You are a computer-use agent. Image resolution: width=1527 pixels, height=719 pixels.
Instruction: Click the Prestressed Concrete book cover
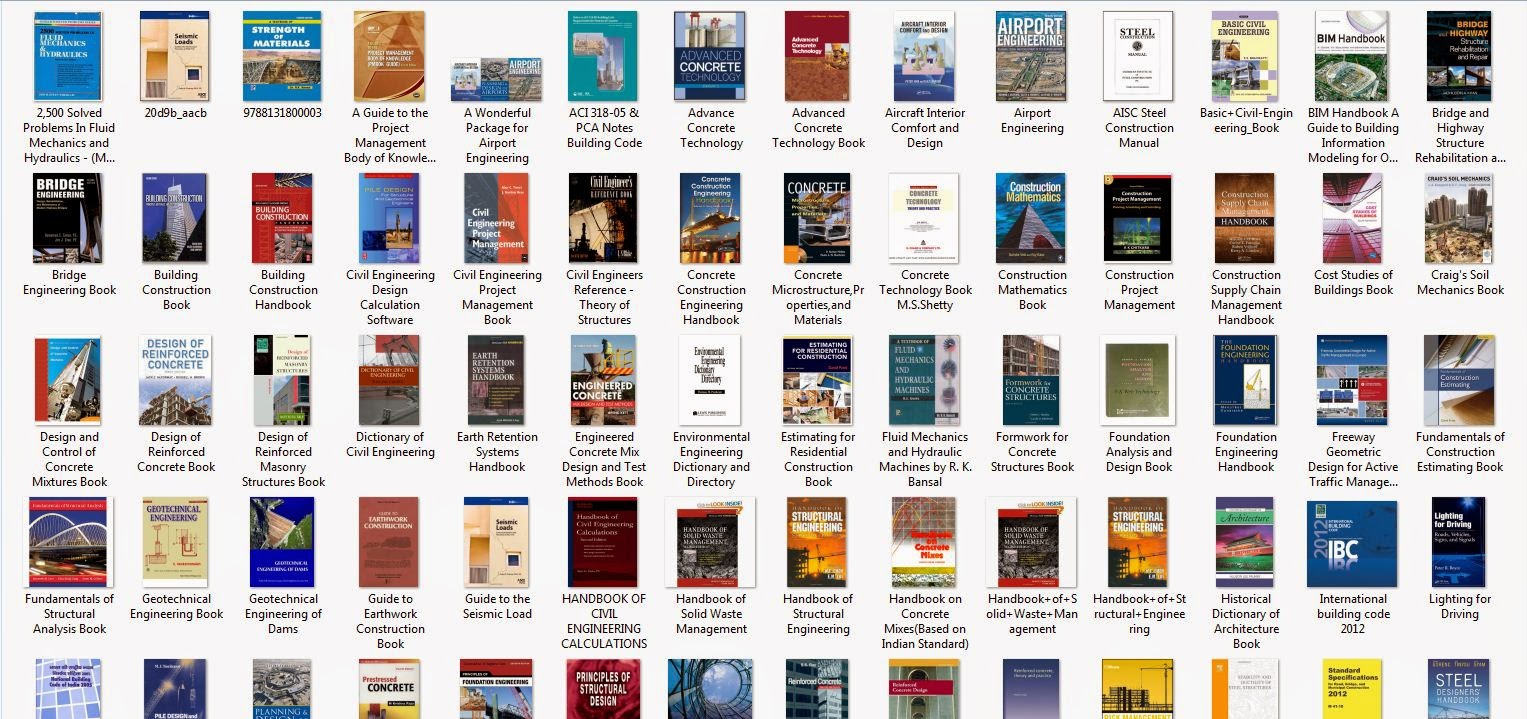point(389,689)
